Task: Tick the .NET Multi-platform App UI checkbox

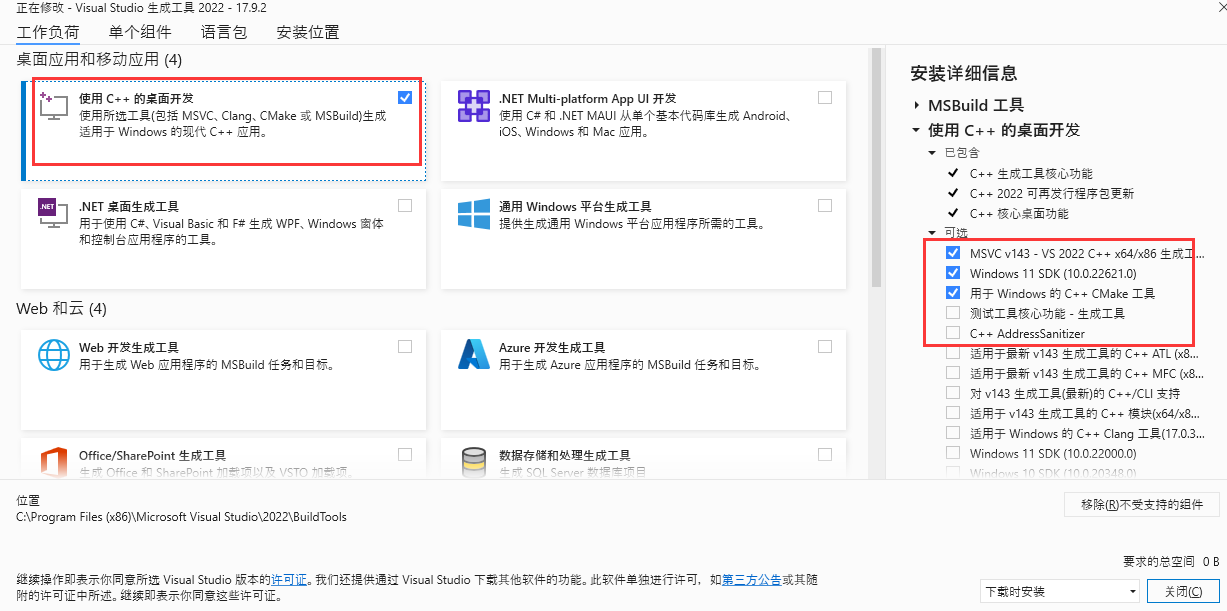Action: [x=824, y=98]
